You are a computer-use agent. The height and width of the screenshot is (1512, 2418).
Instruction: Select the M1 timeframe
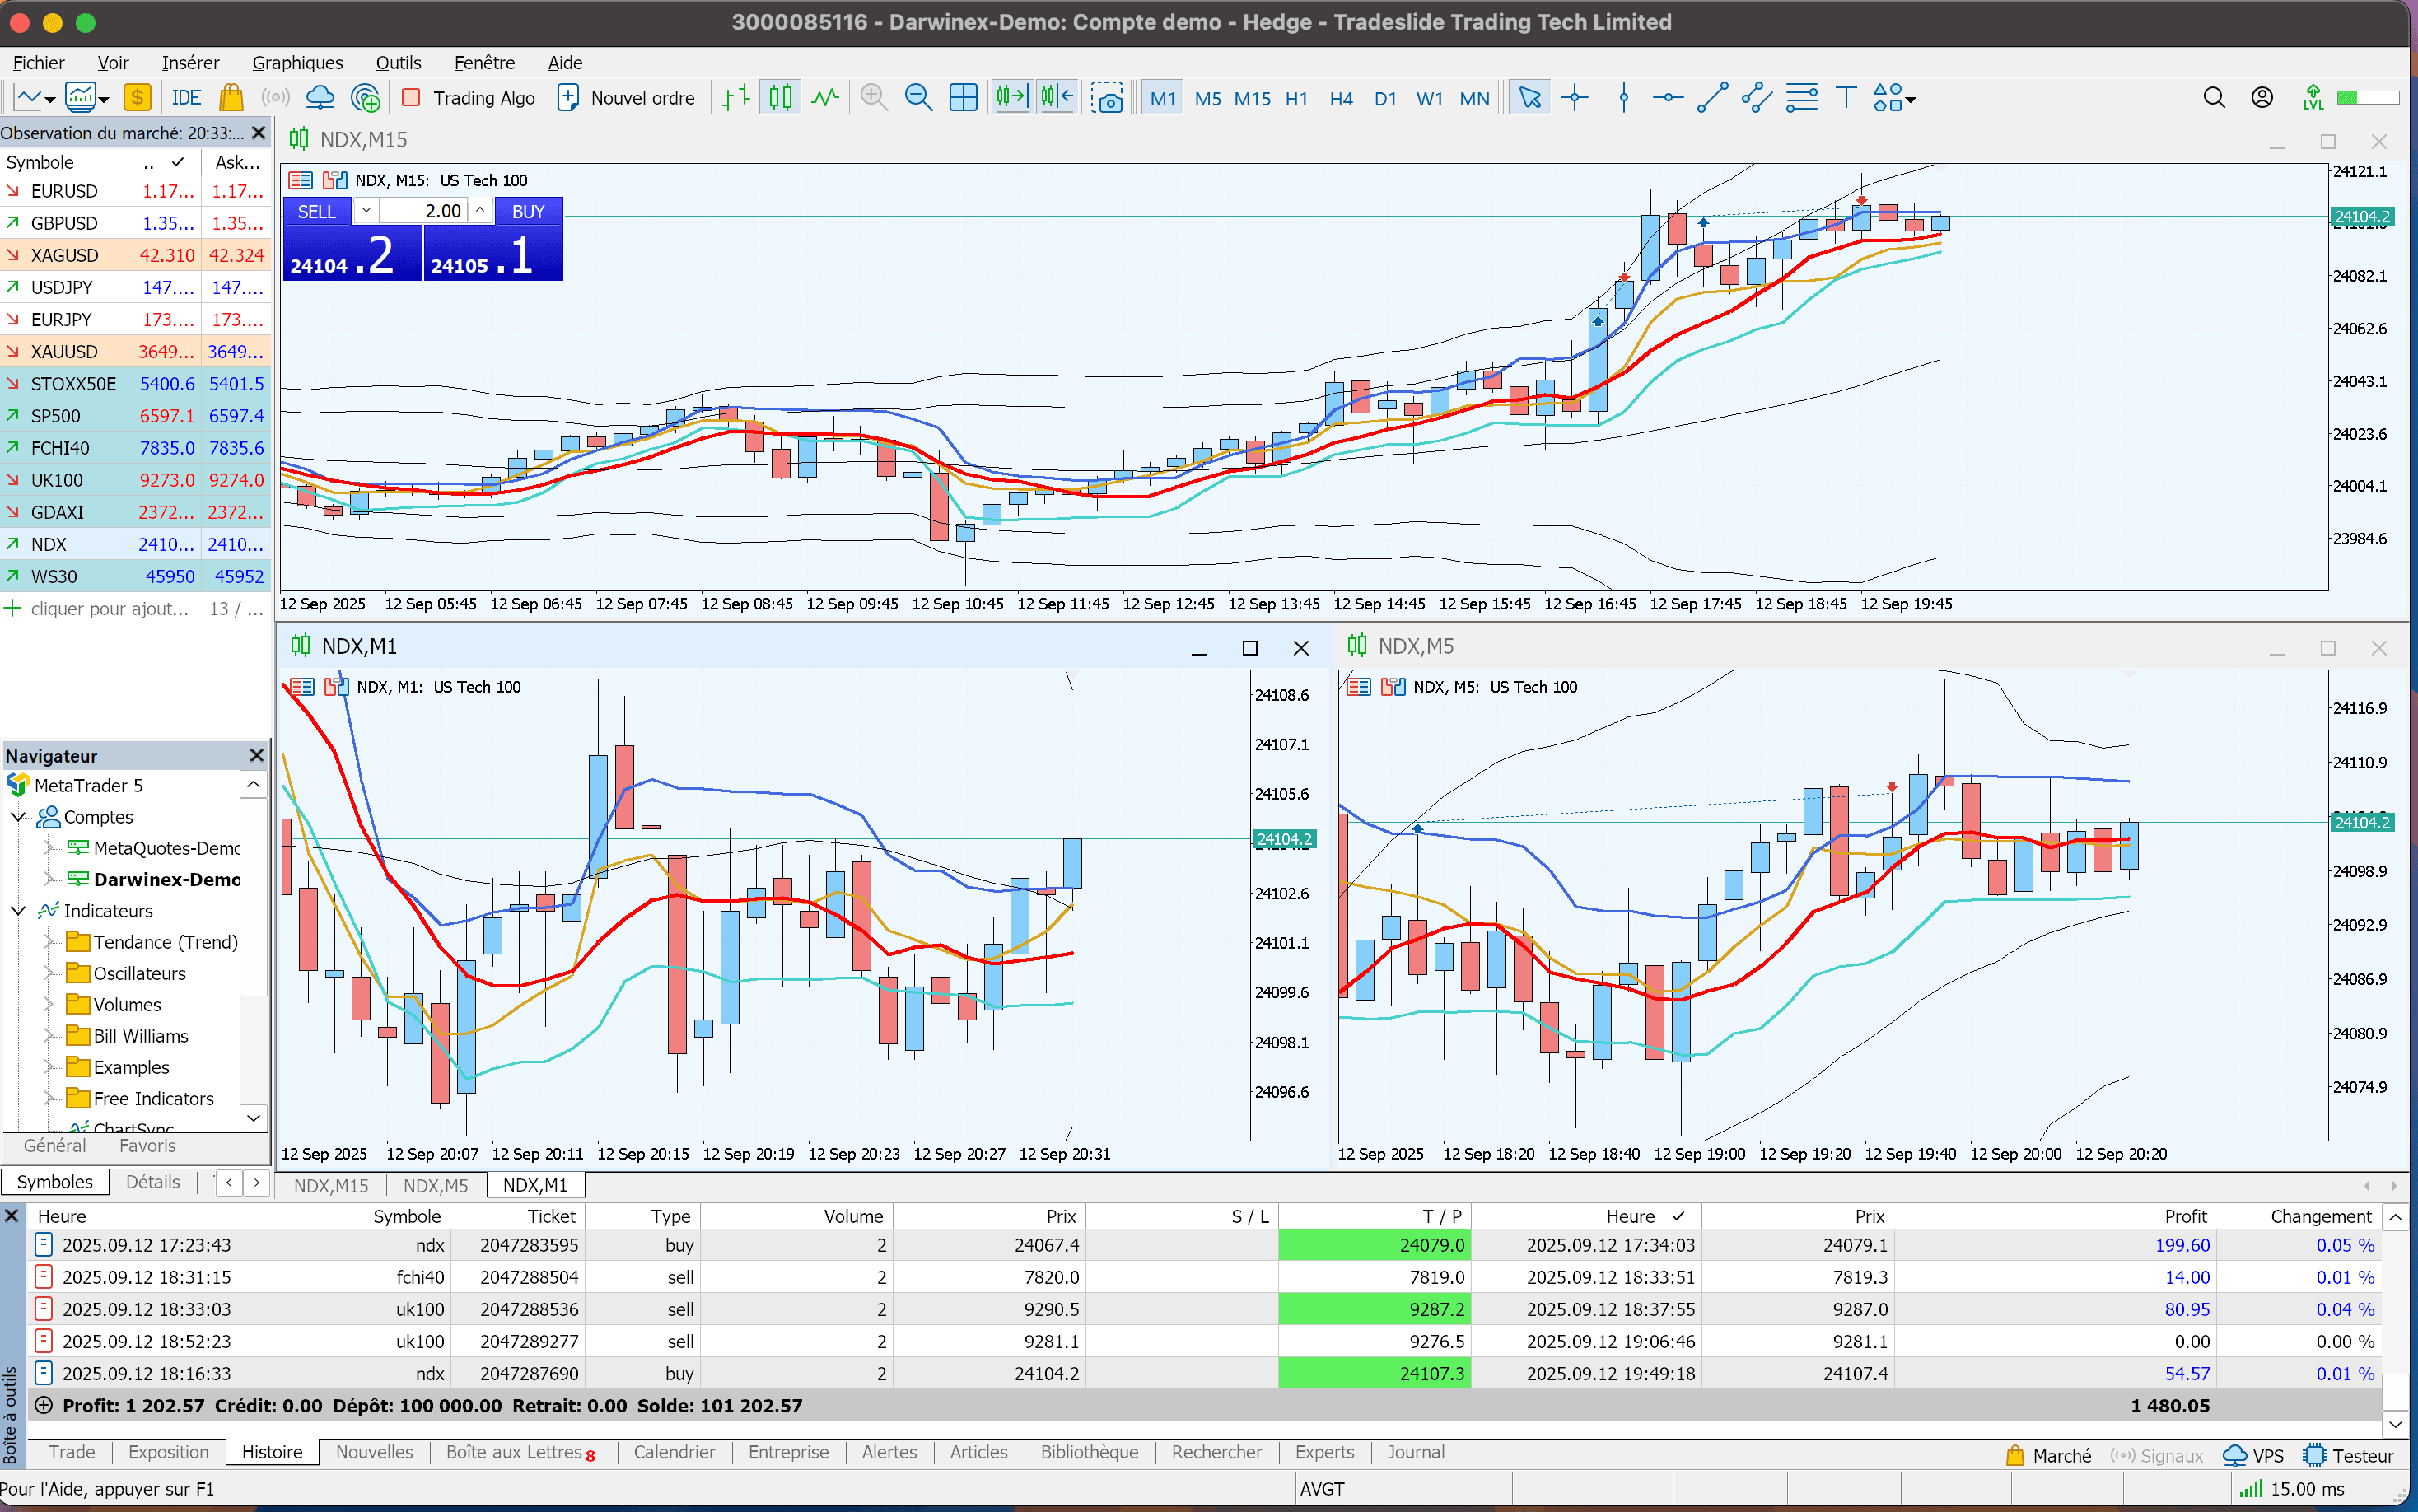1162,99
